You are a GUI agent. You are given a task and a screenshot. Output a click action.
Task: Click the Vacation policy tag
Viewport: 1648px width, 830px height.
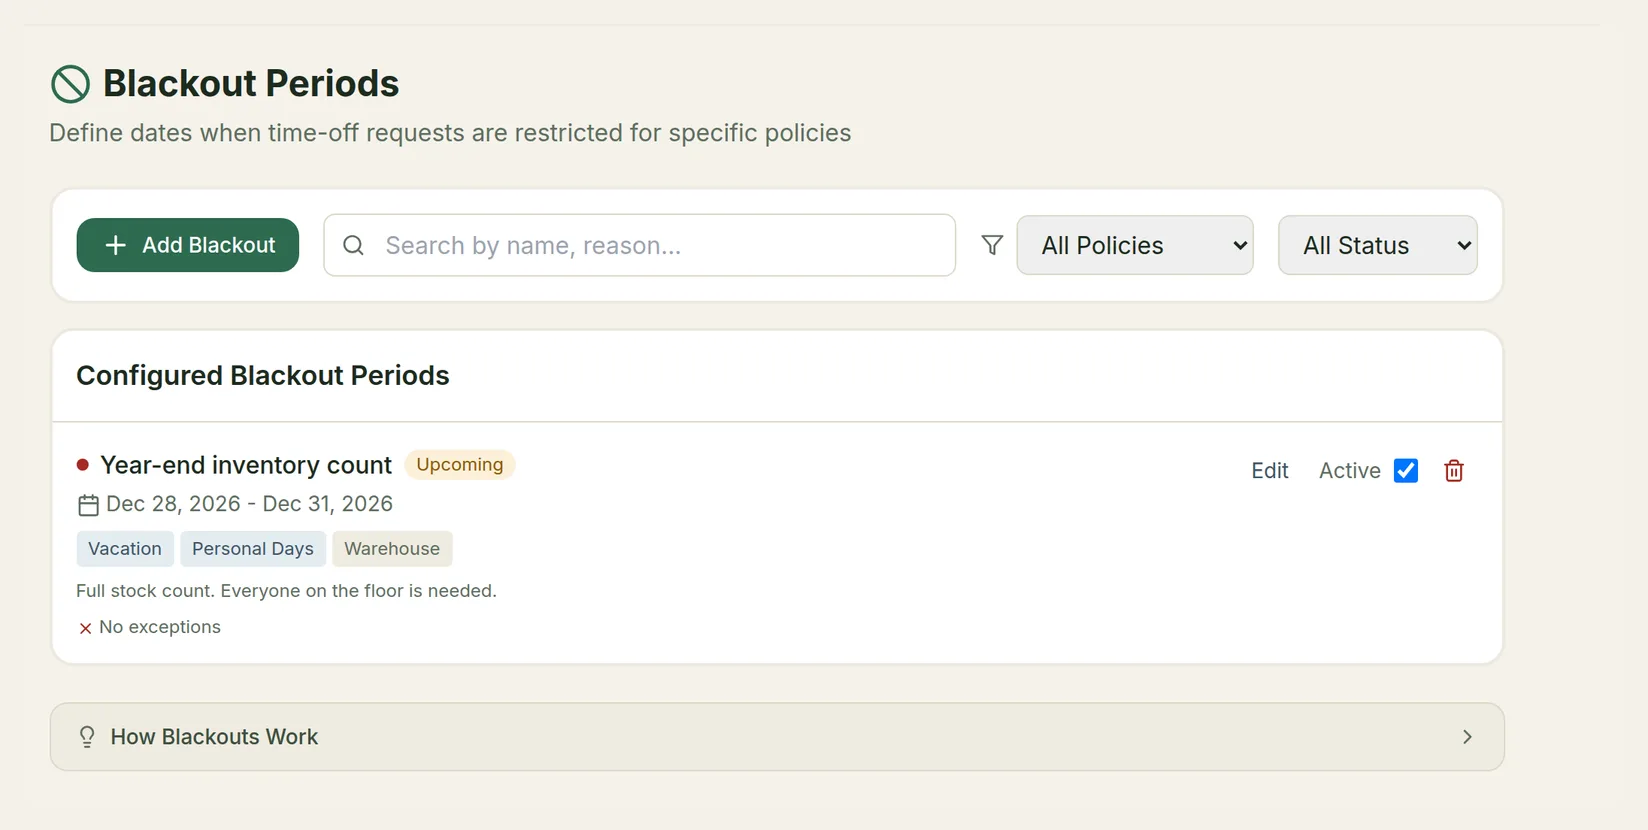pyautogui.click(x=125, y=549)
